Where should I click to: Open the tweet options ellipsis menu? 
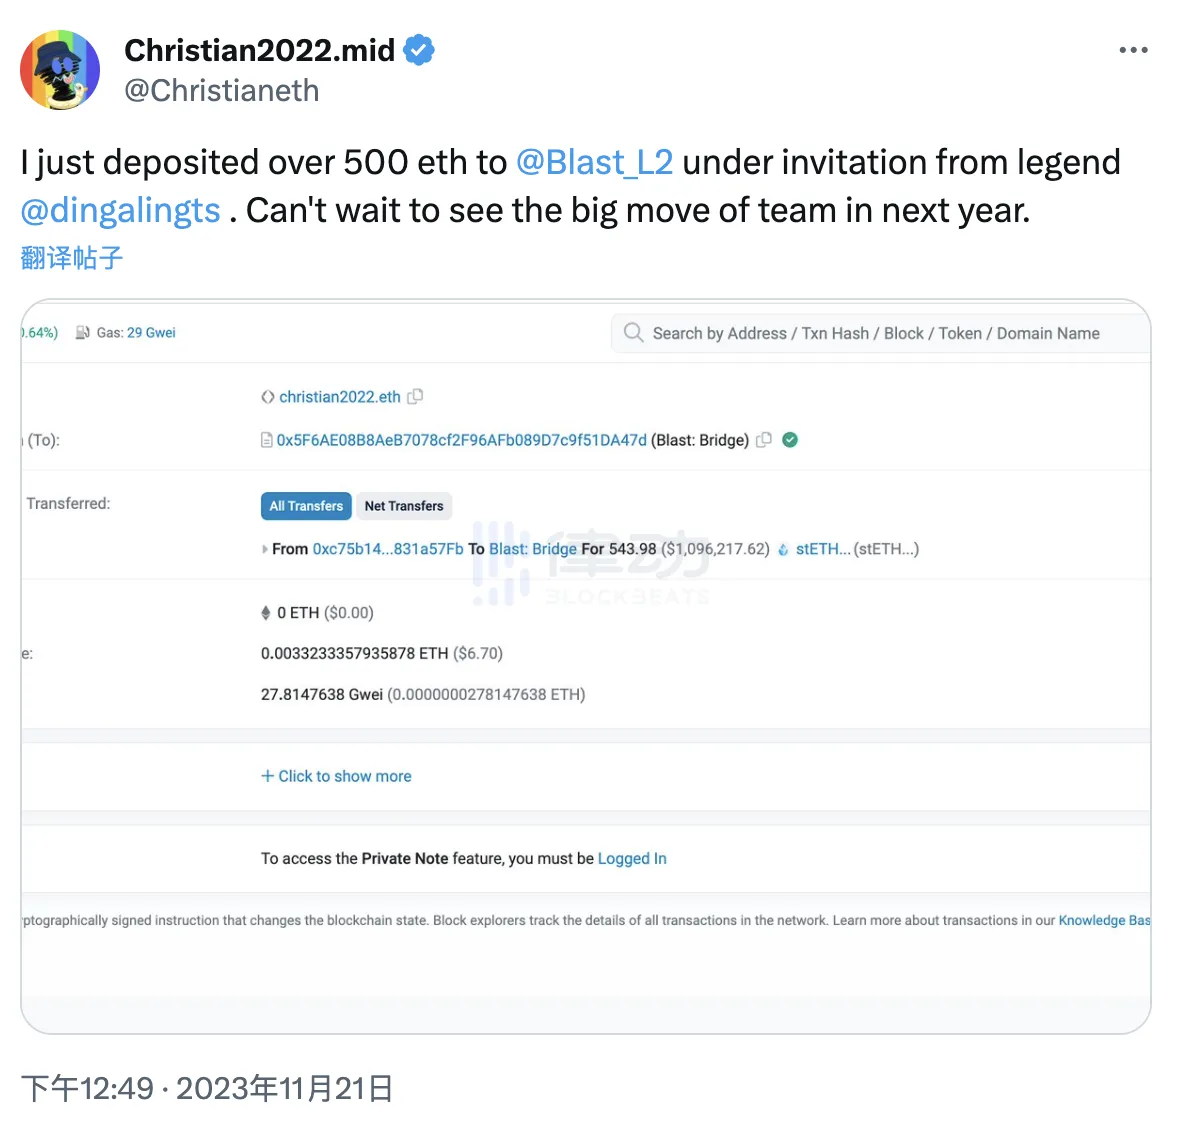coord(1133,49)
